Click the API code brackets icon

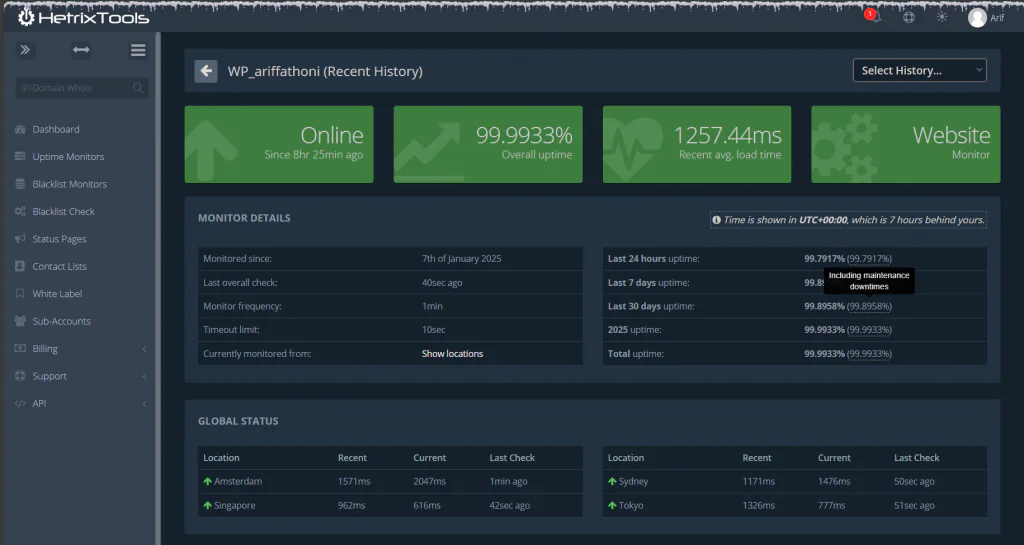20,403
